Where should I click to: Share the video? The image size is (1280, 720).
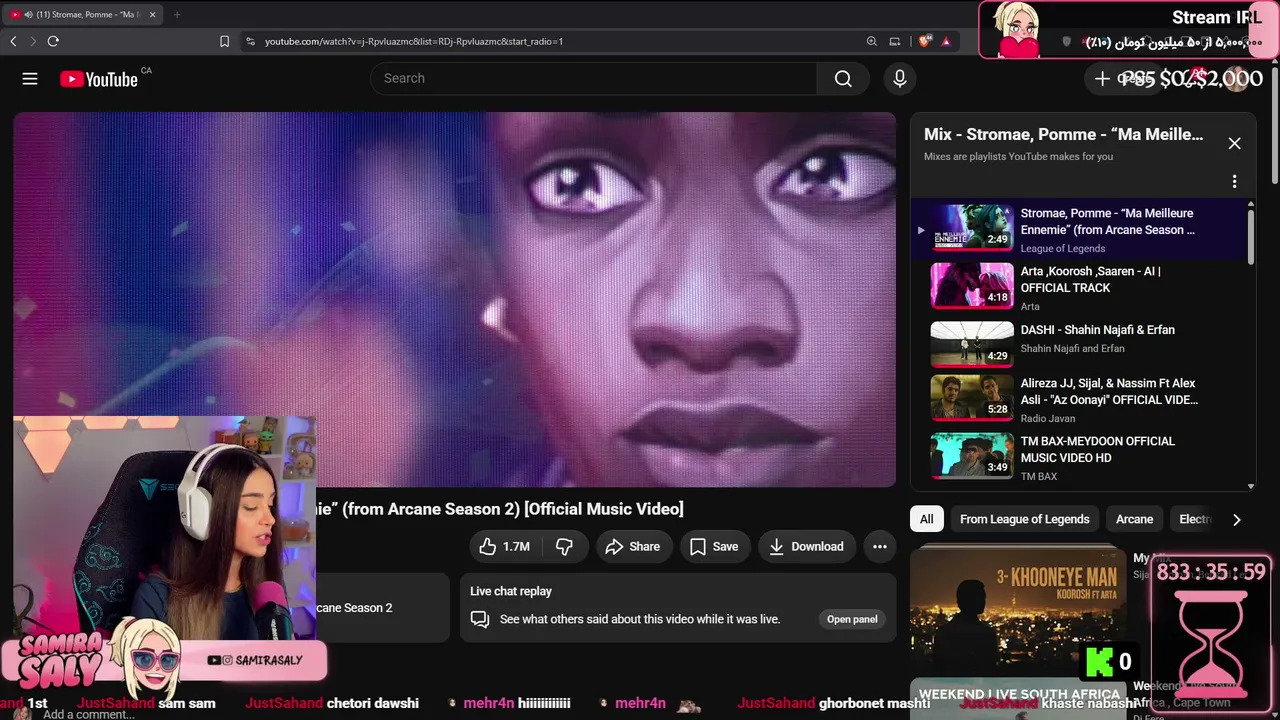click(x=634, y=546)
